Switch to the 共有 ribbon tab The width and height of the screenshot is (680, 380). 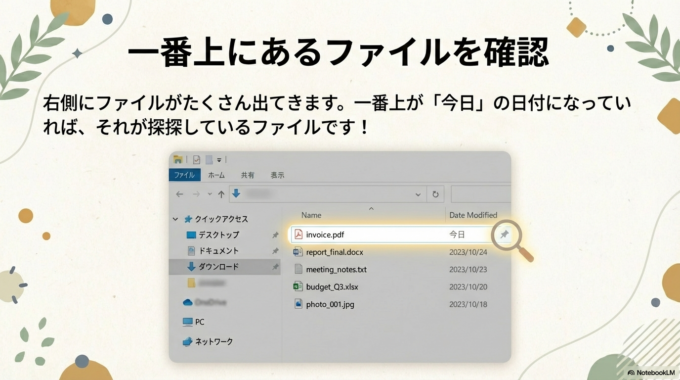pos(248,175)
